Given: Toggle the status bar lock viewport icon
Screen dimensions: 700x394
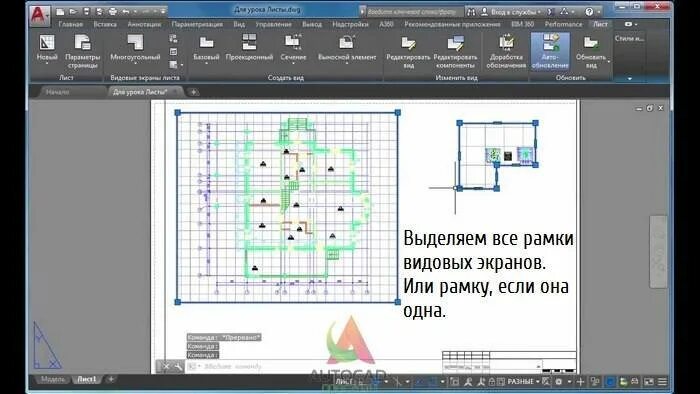Looking at the screenshot, I should point(491,382).
